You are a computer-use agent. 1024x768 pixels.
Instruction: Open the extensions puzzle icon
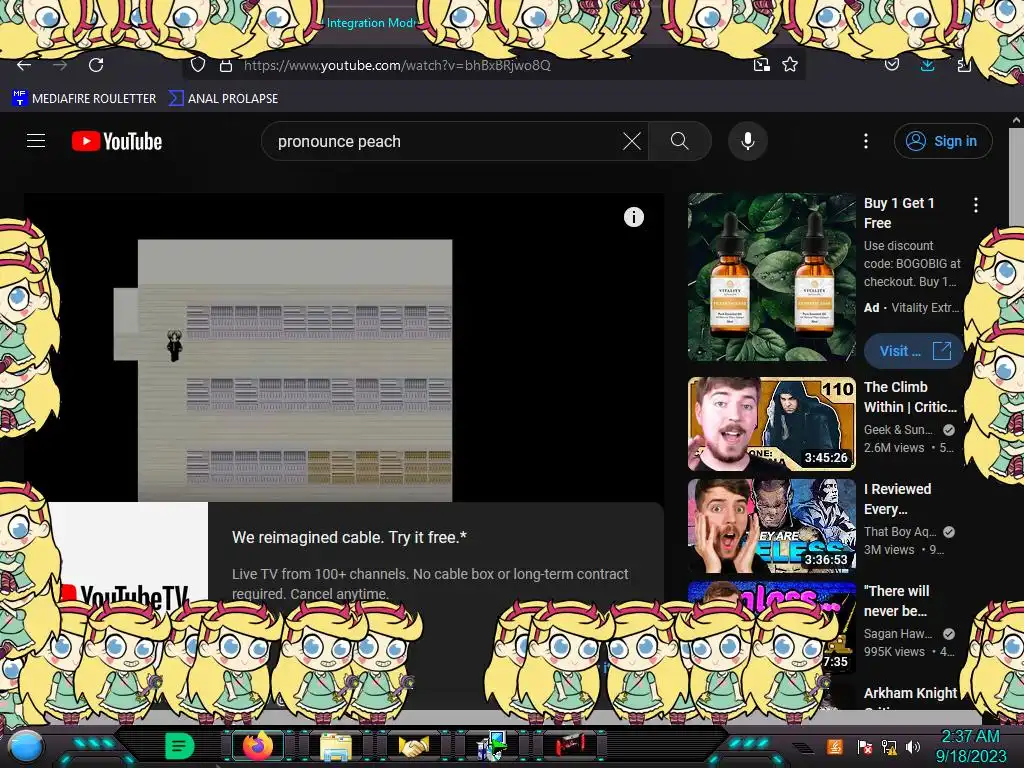pos(964,65)
